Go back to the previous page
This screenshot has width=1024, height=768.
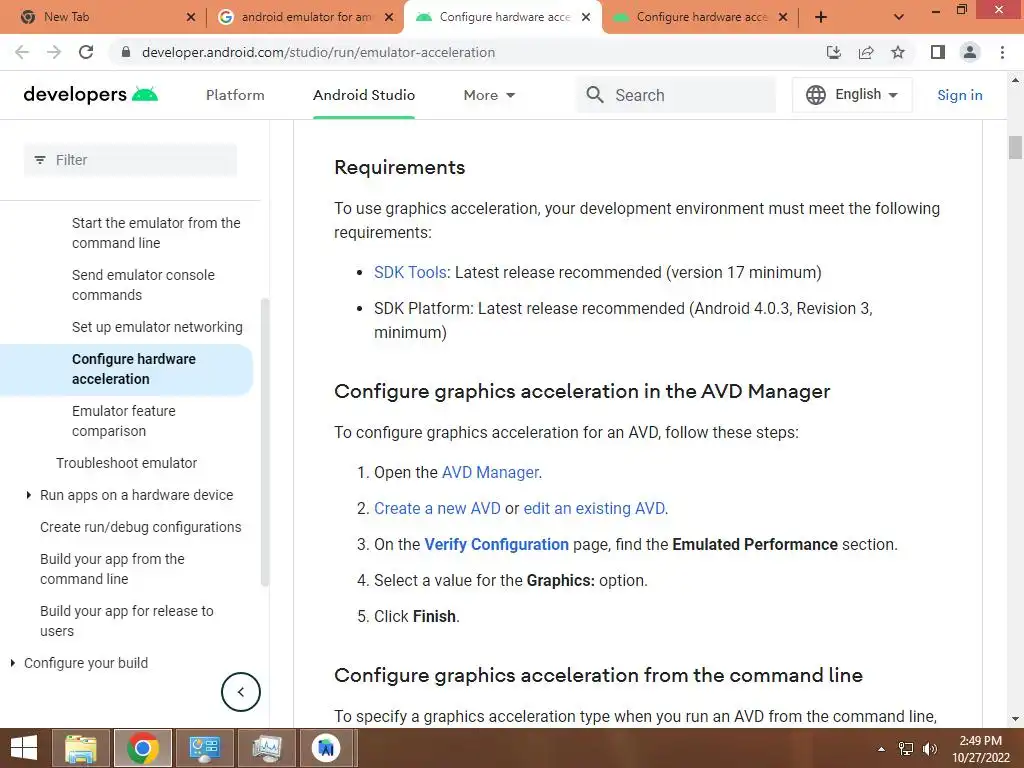pyautogui.click(x=22, y=52)
